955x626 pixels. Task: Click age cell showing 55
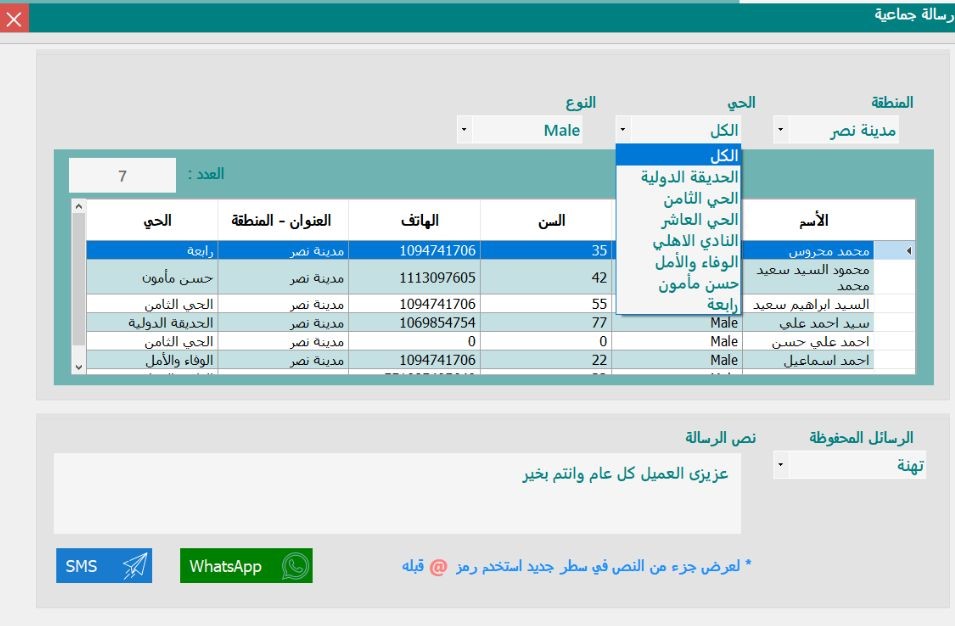pos(546,304)
